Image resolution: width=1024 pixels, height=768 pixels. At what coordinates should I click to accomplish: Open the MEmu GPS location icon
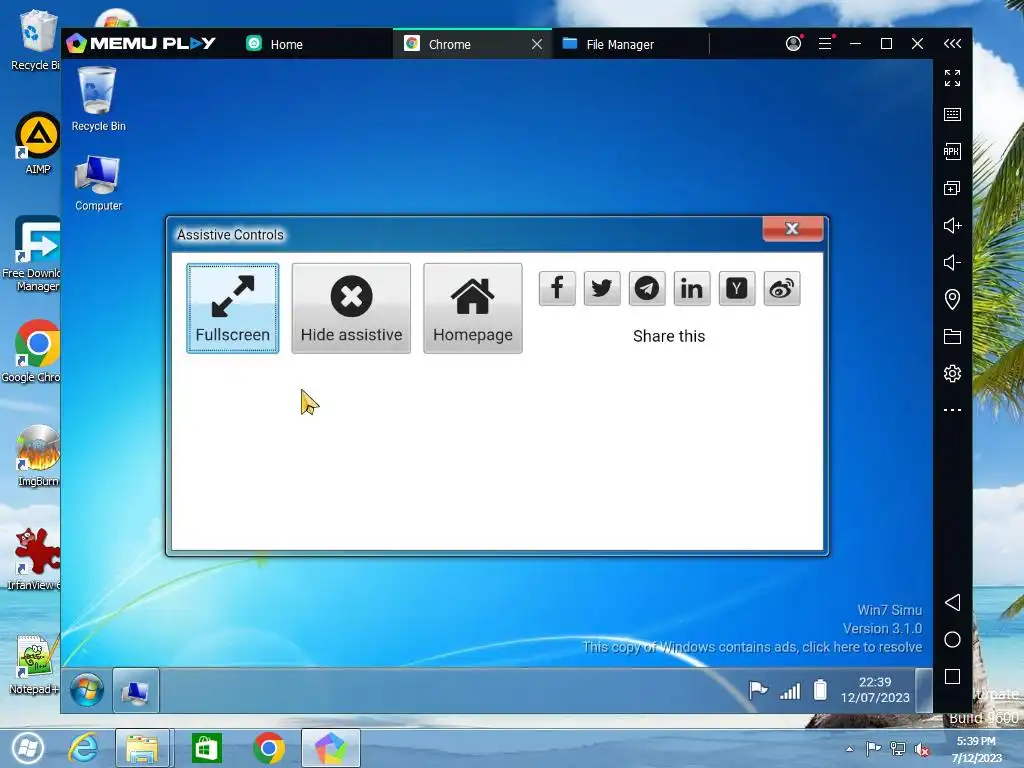[x=952, y=299]
